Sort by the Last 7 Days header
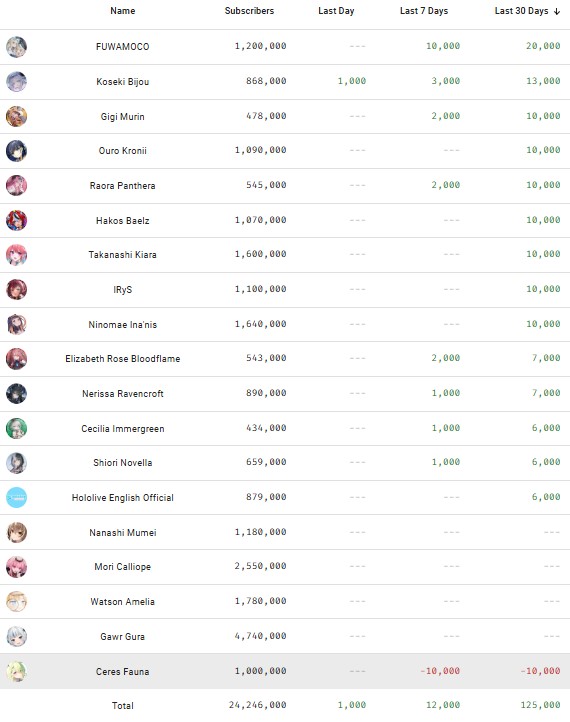This screenshot has height=722, width=570. [x=424, y=11]
